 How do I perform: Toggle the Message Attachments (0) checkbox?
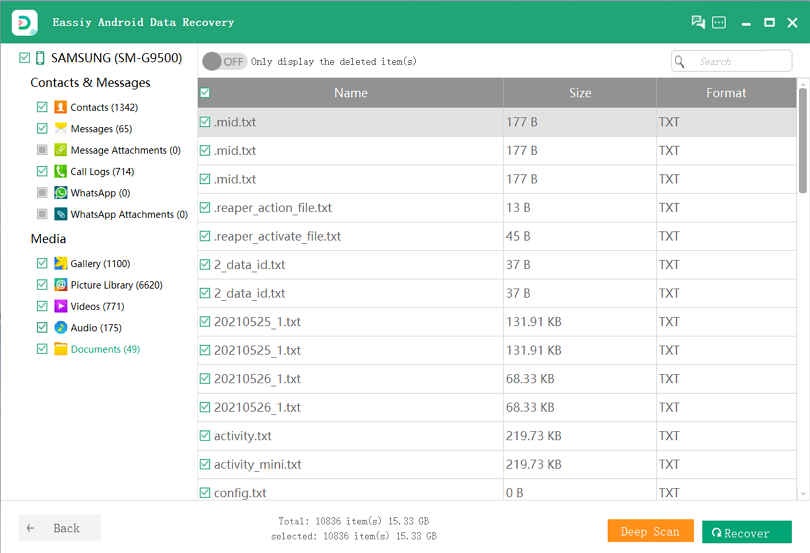coord(42,150)
